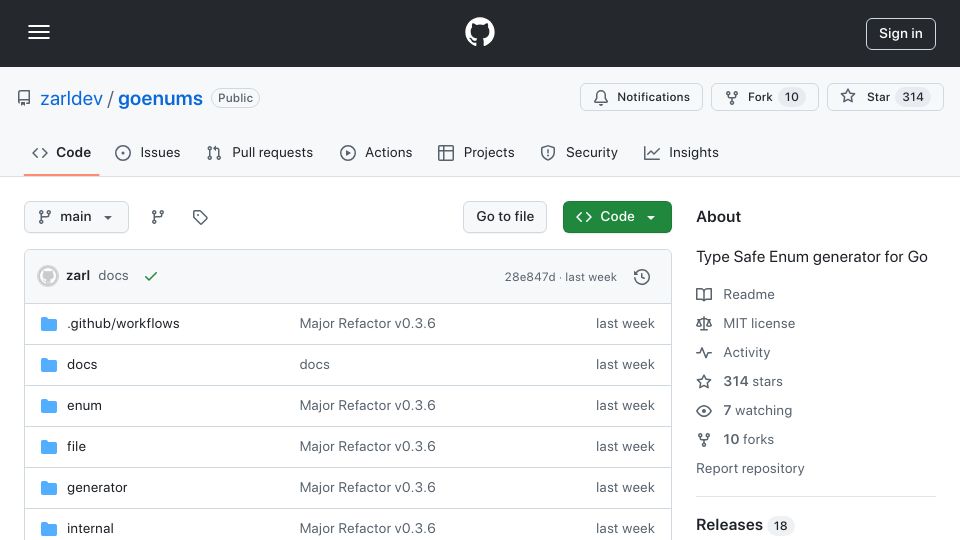Click the Notifications bell button
960x540 pixels.
click(x=641, y=97)
